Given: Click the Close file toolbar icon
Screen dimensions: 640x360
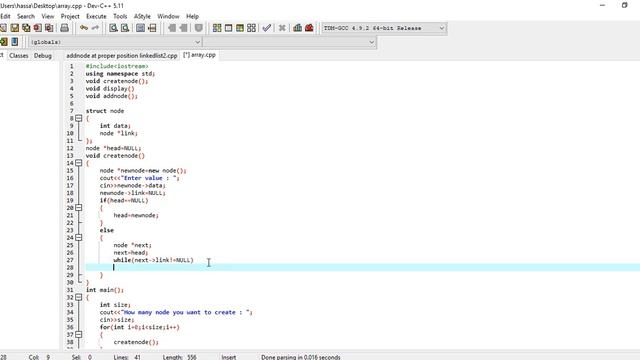Looking at the screenshot, I should tap(38, 28).
